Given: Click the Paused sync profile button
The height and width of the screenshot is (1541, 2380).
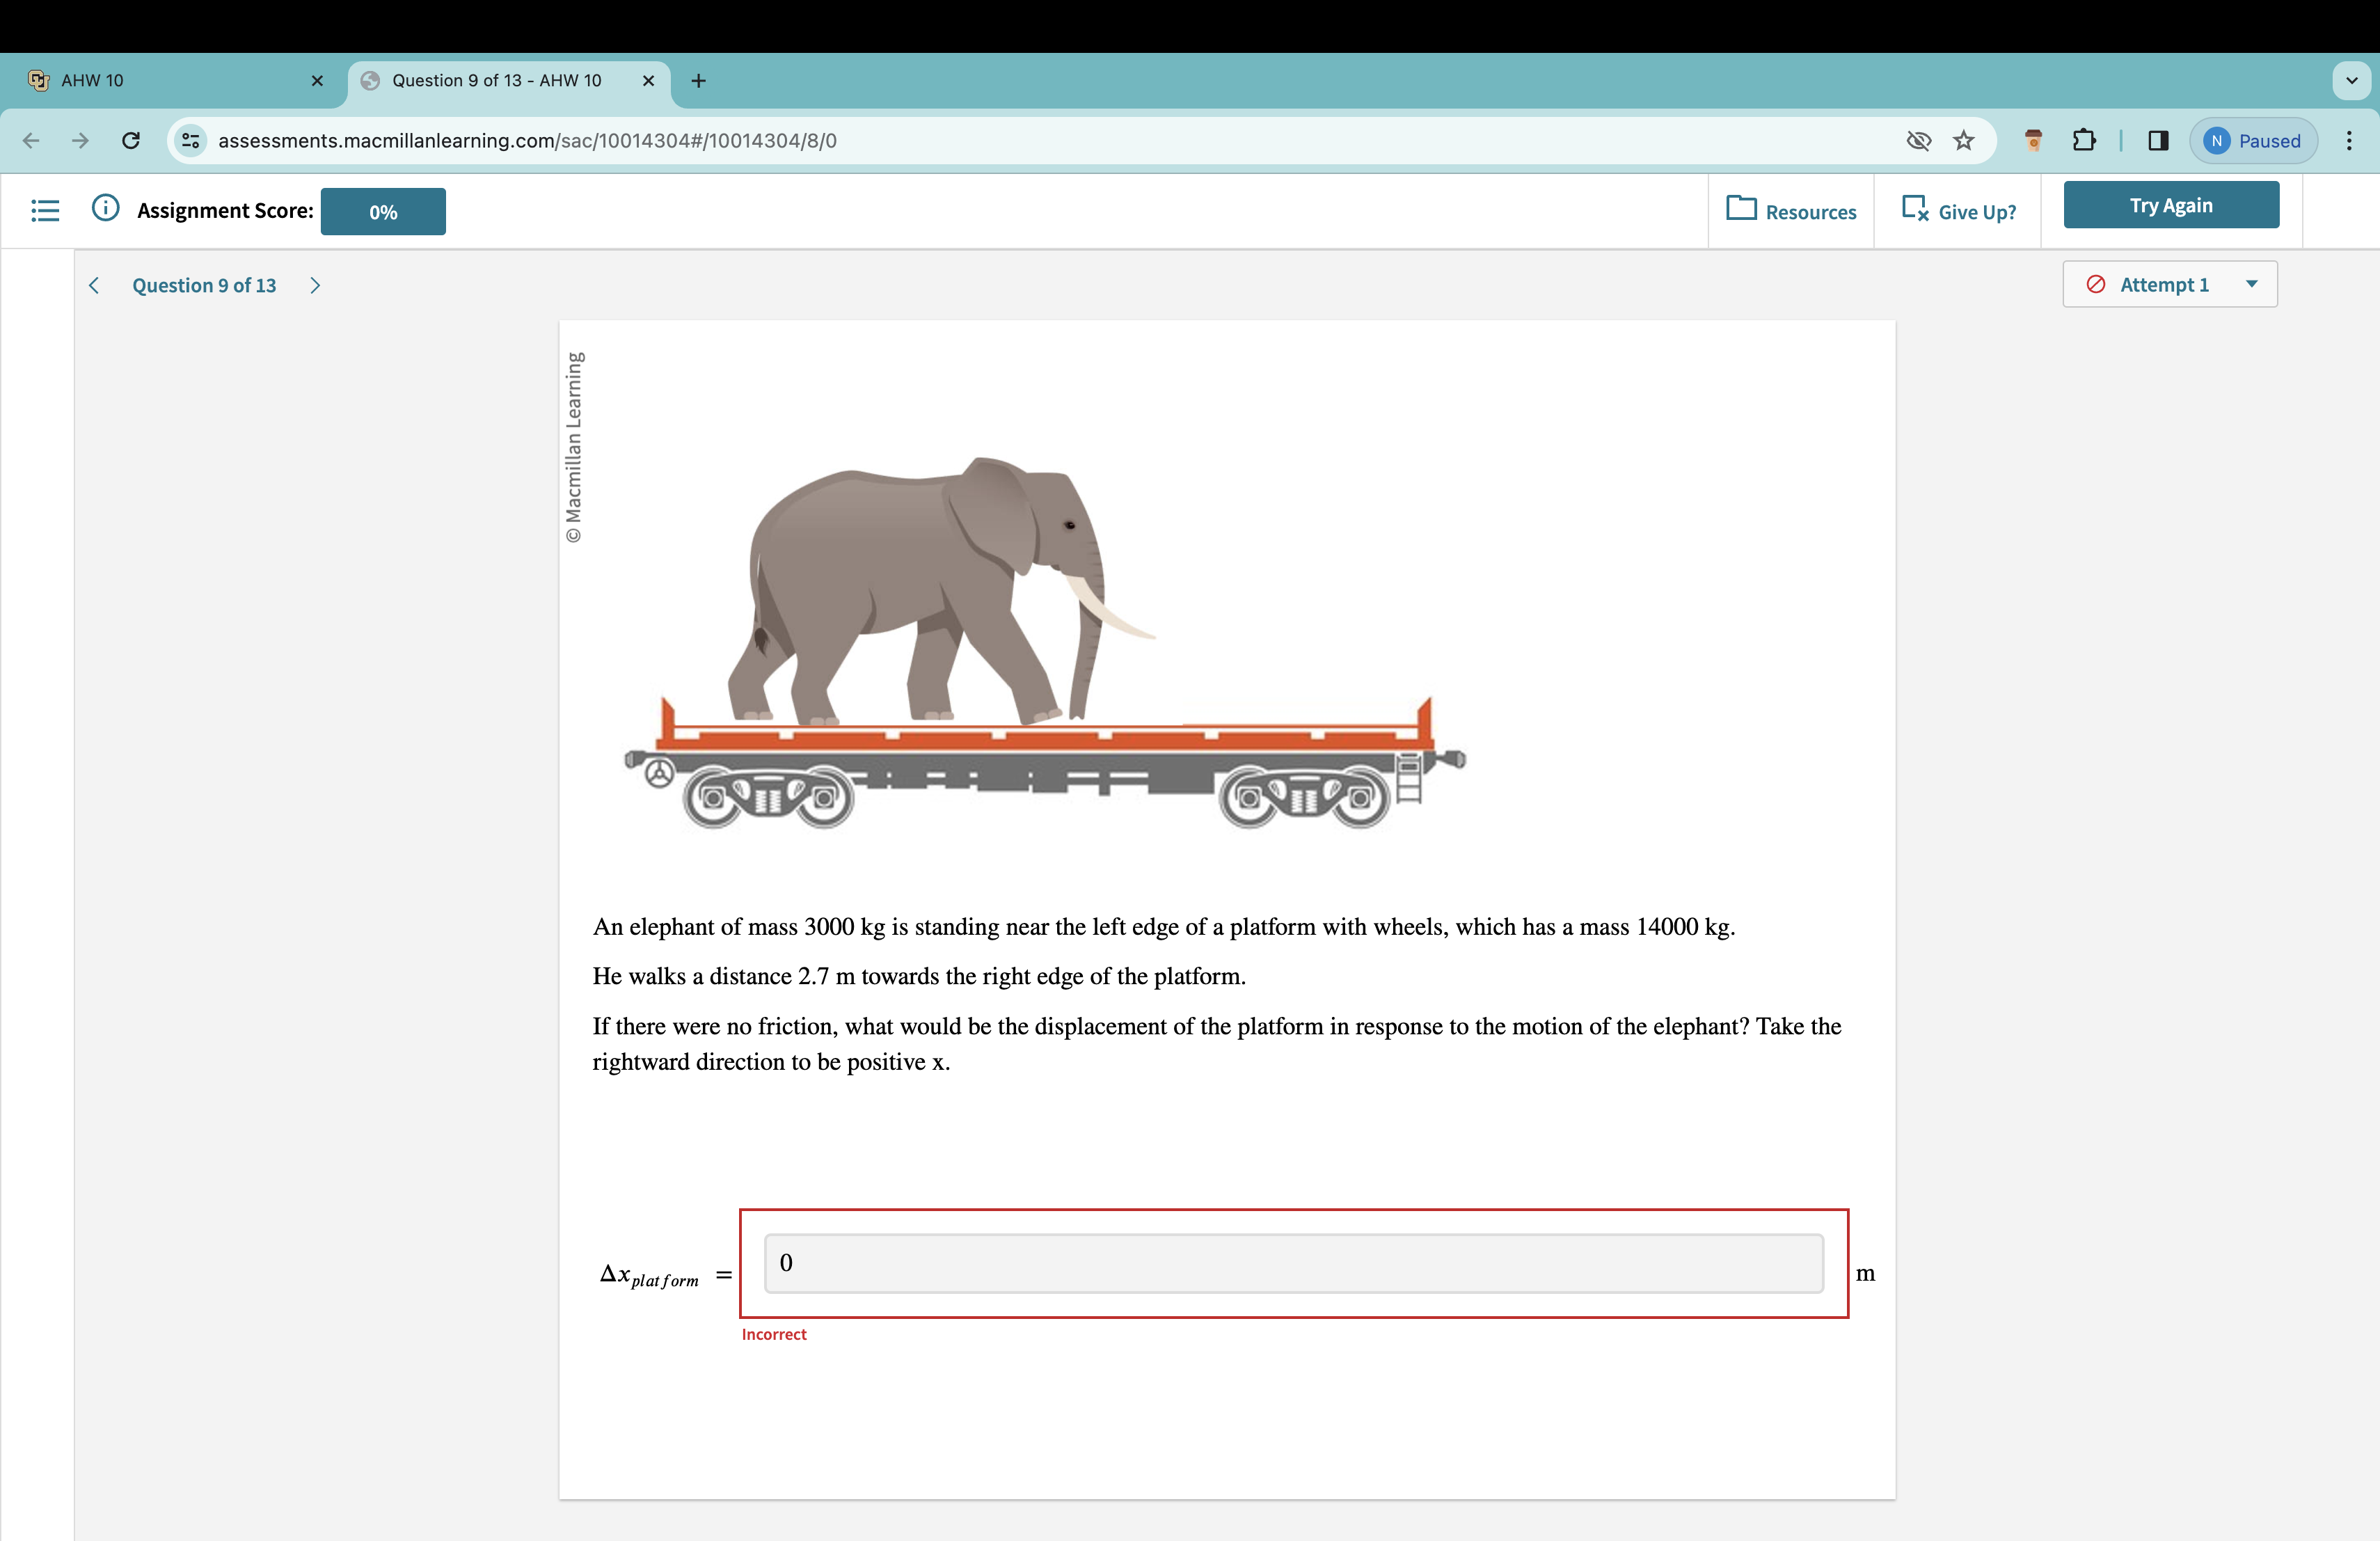Looking at the screenshot, I should (x=2253, y=140).
